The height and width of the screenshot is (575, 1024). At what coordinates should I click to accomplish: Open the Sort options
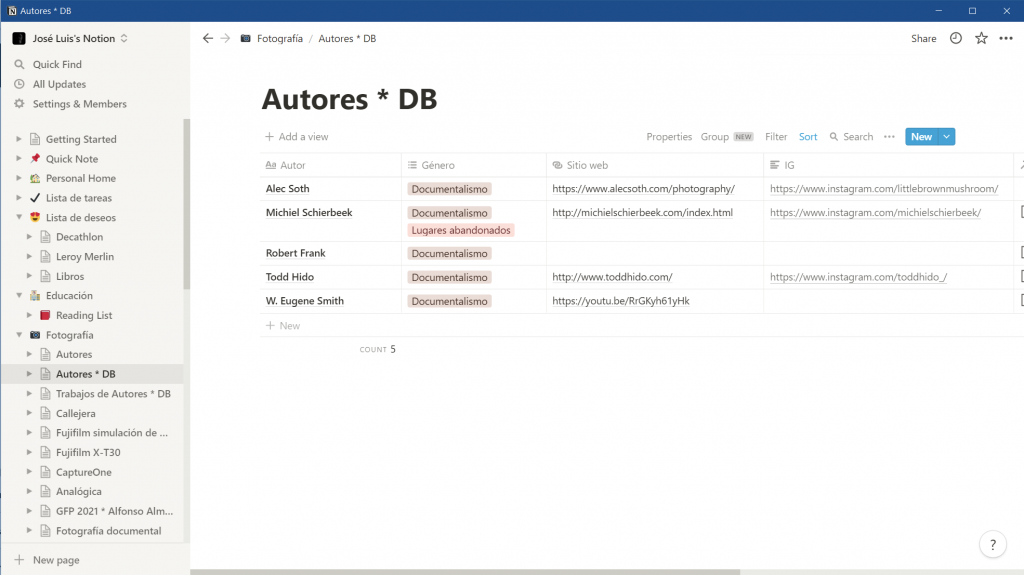point(808,137)
